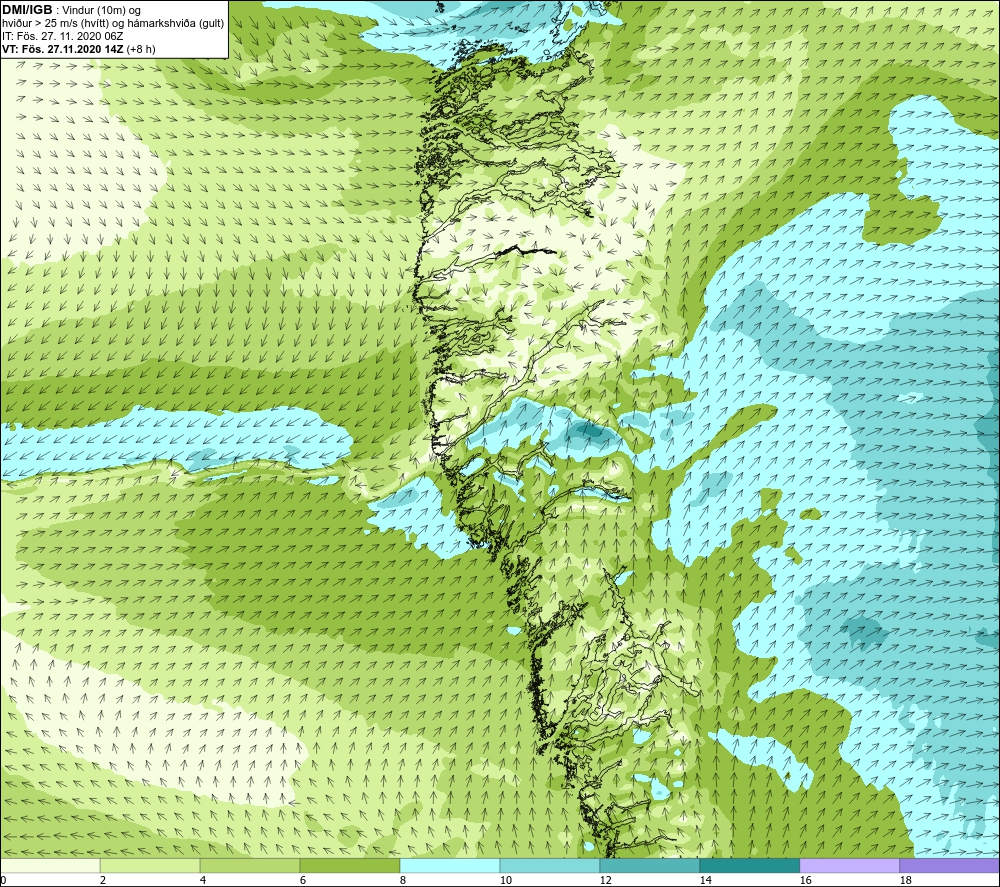The image size is (1000, 887).
Task: Select the 2–4 m/s light green swatch
Action: tap(150, 865)
